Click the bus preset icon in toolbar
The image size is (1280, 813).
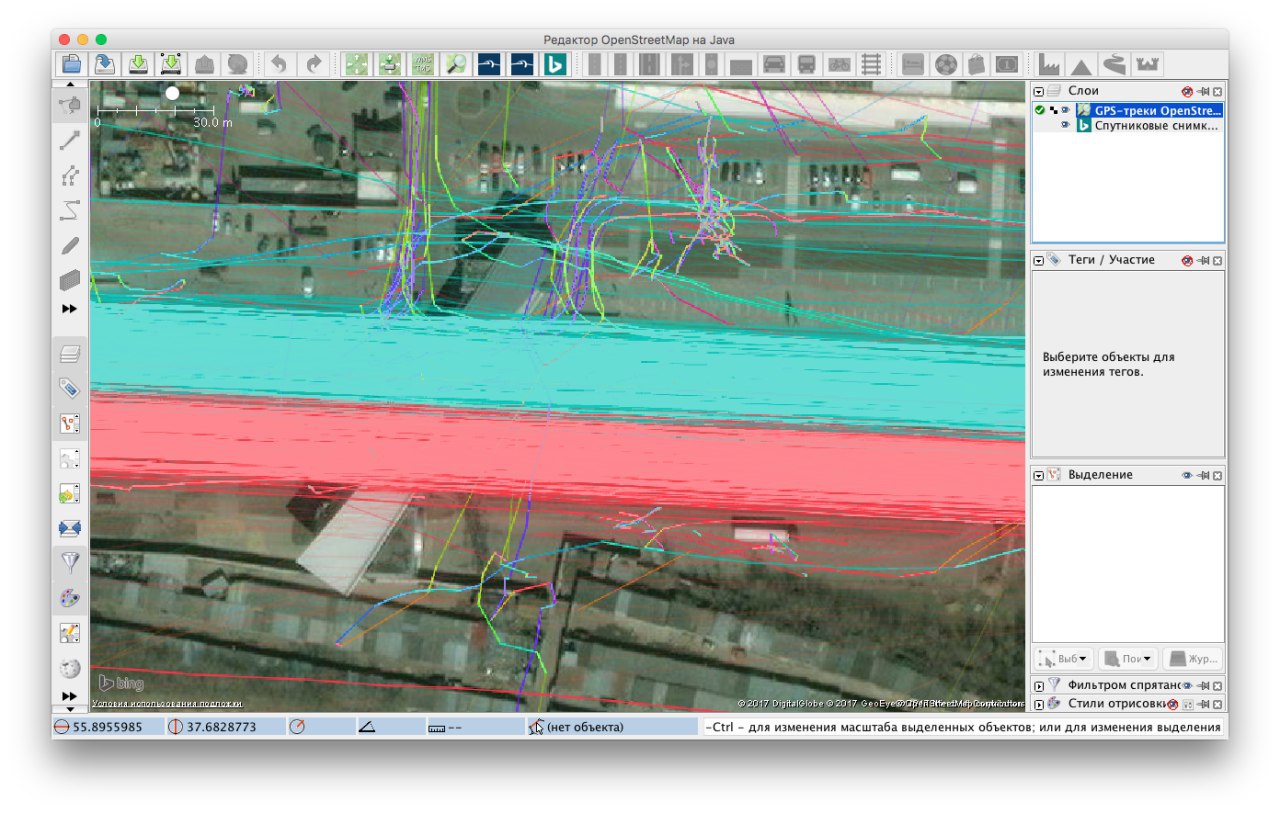click(806, 64)
